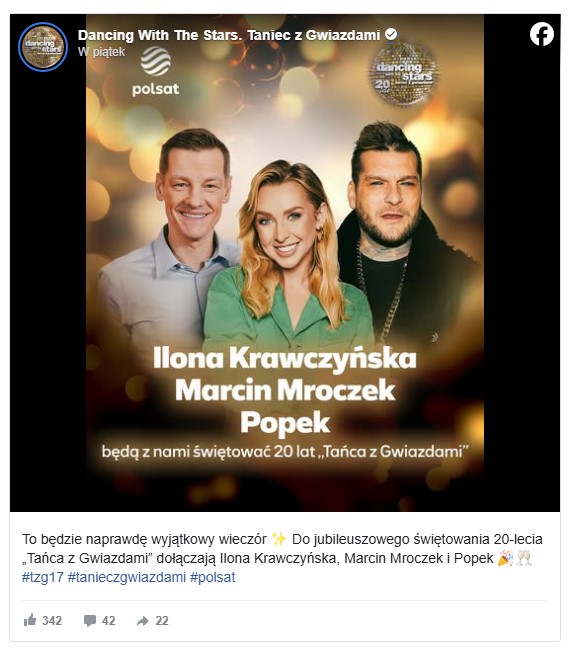The image size is (571, 655).
Task: Click the thumbs-up like icon
Action: 30,620
